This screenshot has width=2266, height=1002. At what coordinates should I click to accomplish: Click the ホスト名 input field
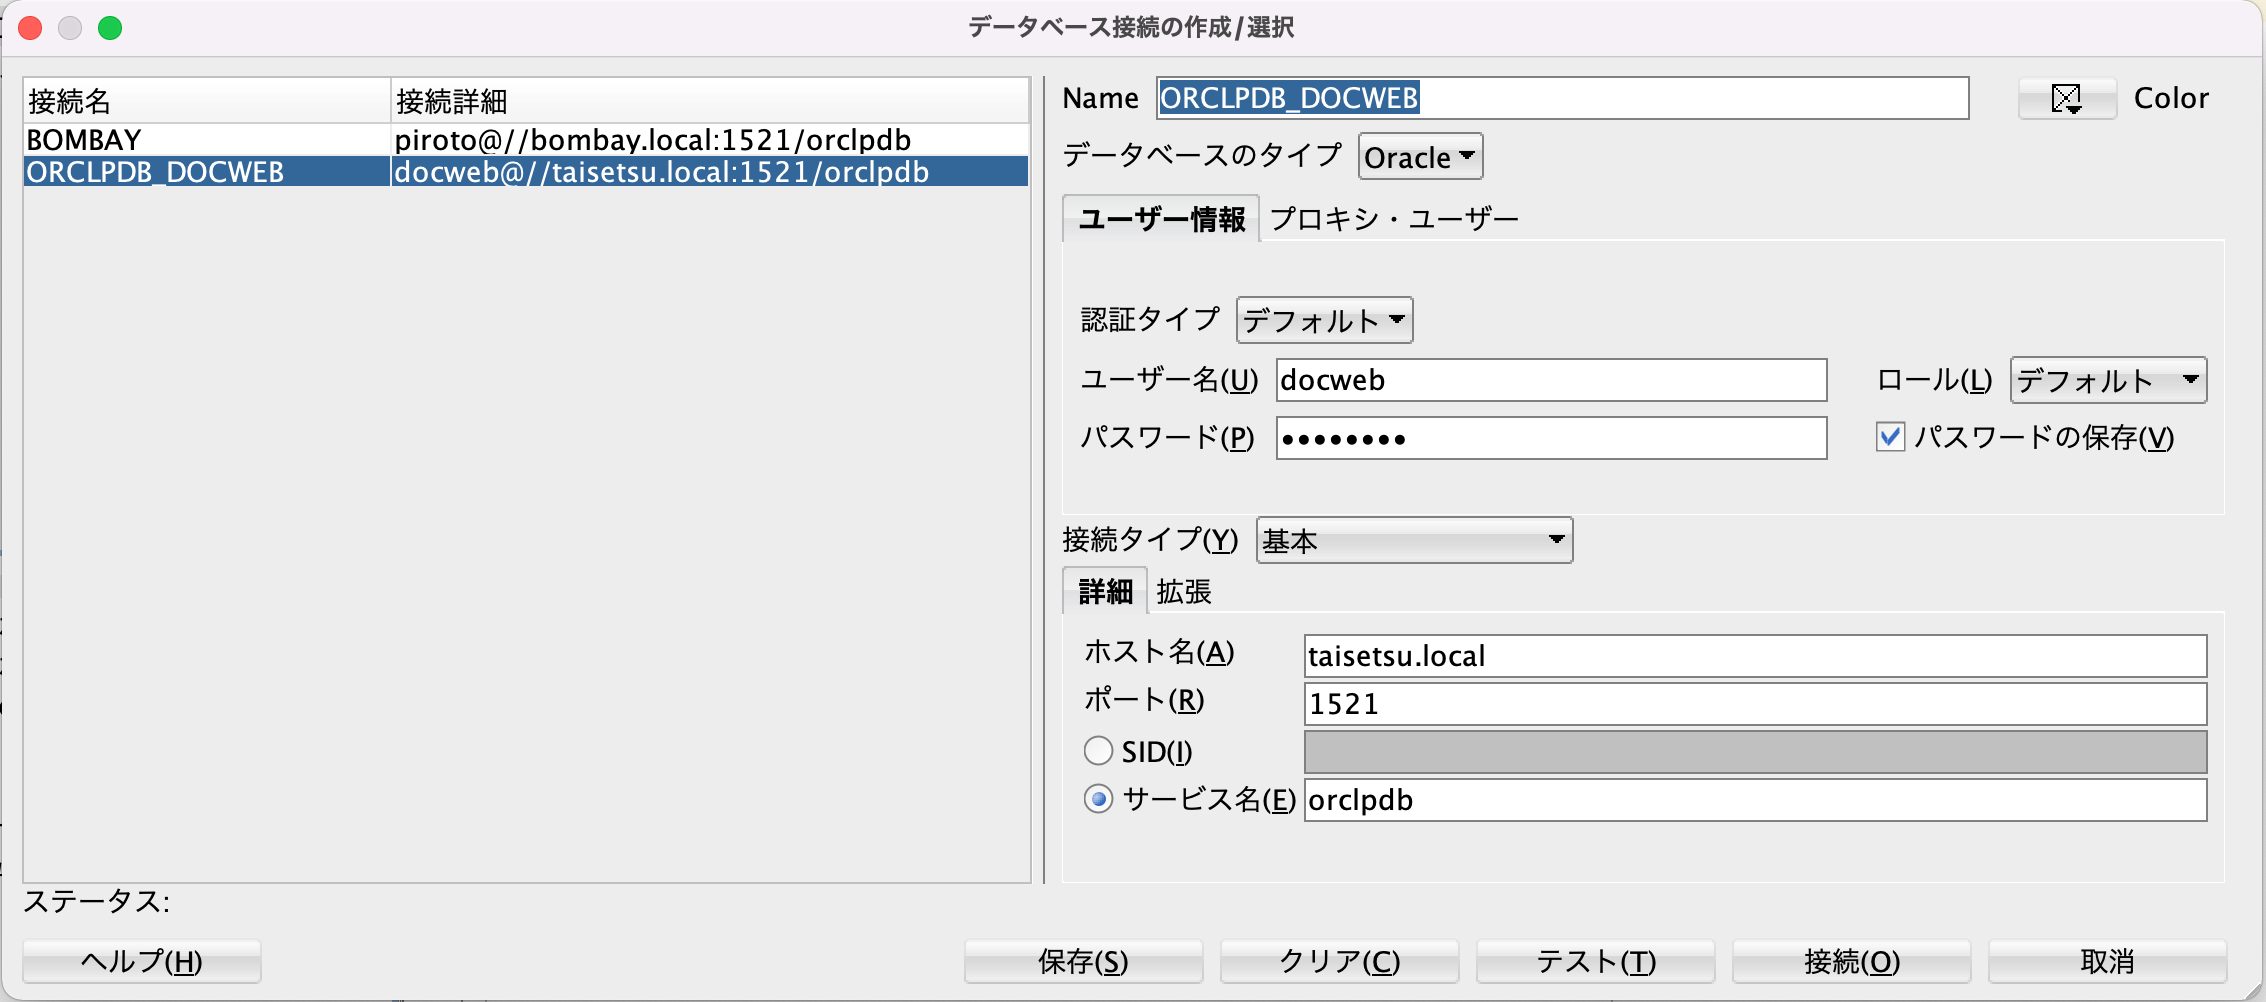coord(1754,656)
